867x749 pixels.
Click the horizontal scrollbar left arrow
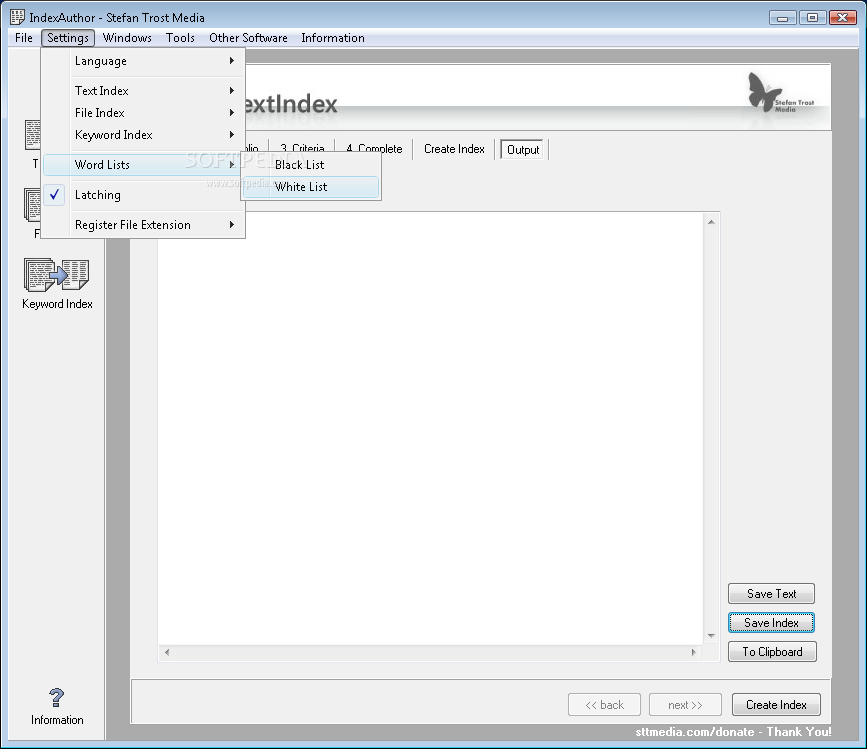(167, 652)
